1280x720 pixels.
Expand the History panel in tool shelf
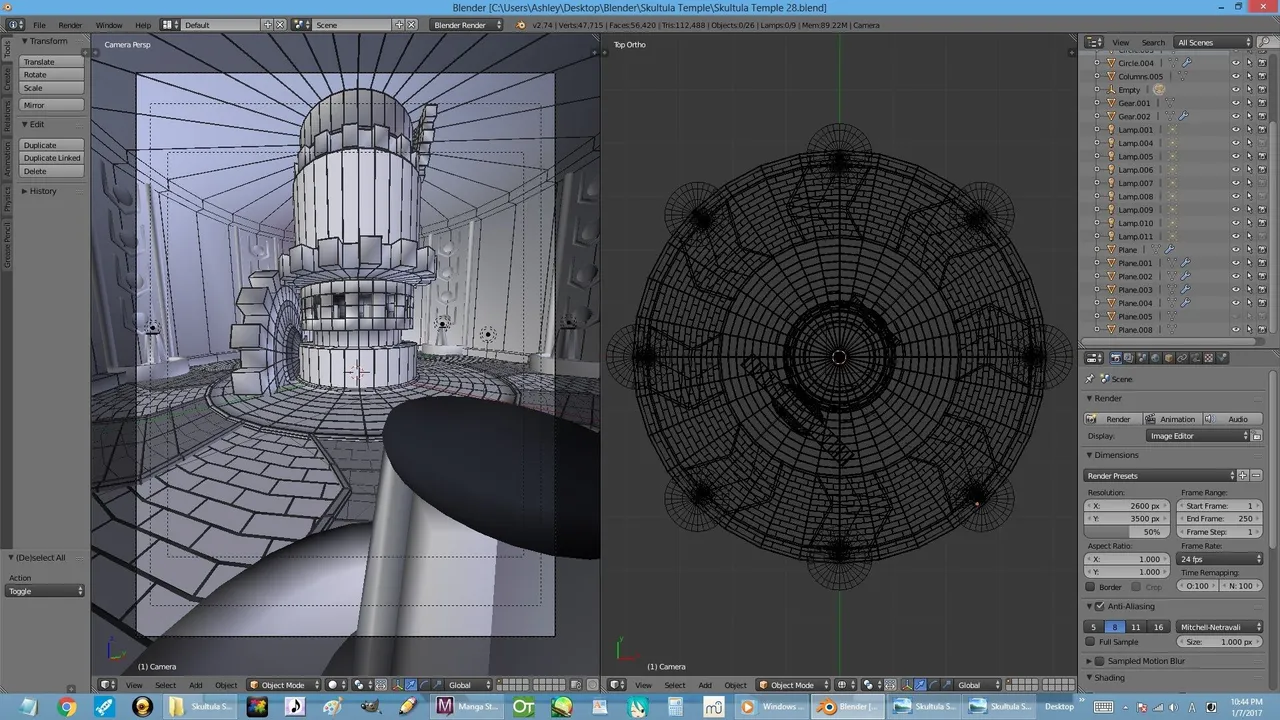coord(42,191)
